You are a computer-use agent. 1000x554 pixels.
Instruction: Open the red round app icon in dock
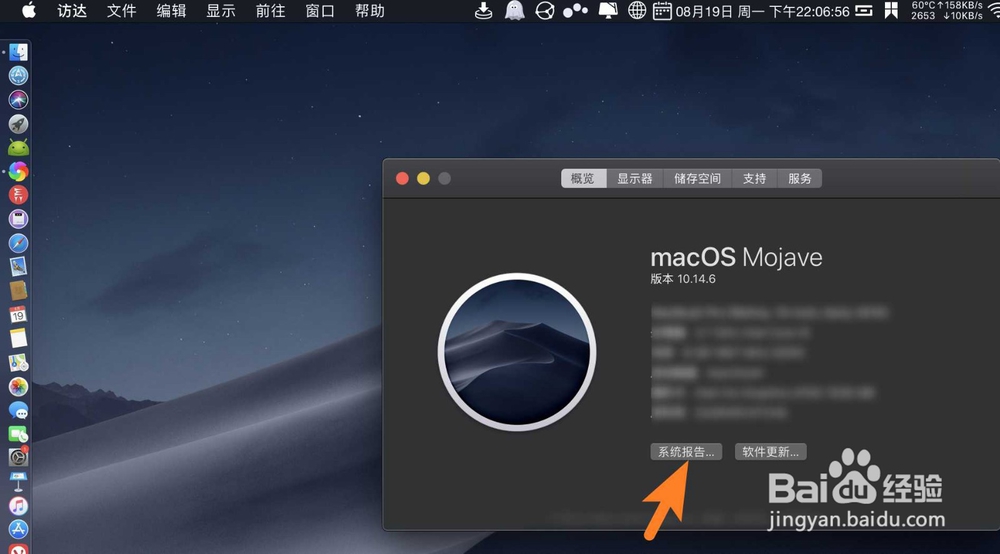pos(18,195)
